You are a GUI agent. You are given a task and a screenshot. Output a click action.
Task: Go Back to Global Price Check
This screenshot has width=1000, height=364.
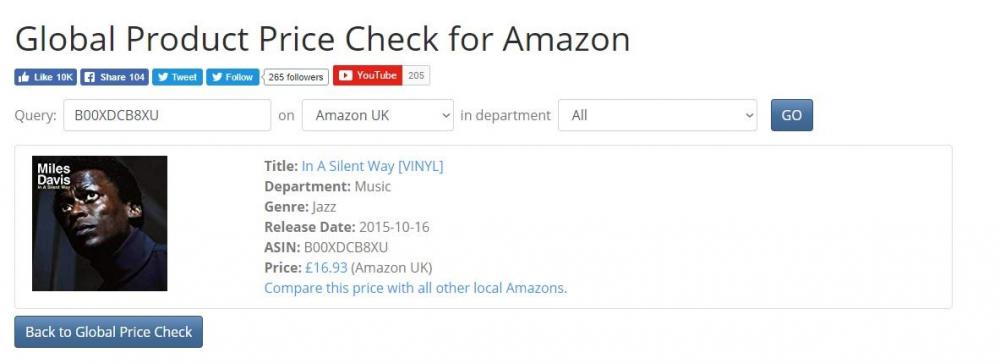108,332
